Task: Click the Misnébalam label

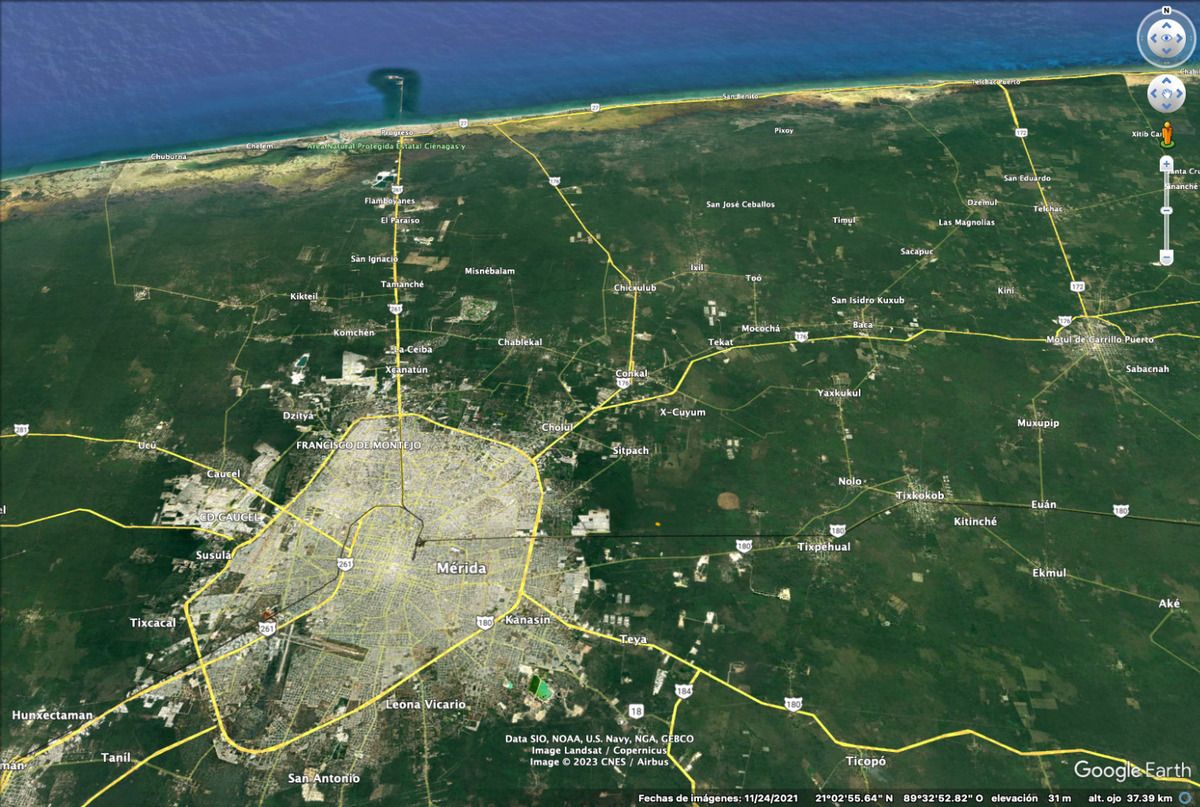Action: click(x=490, y=271)
